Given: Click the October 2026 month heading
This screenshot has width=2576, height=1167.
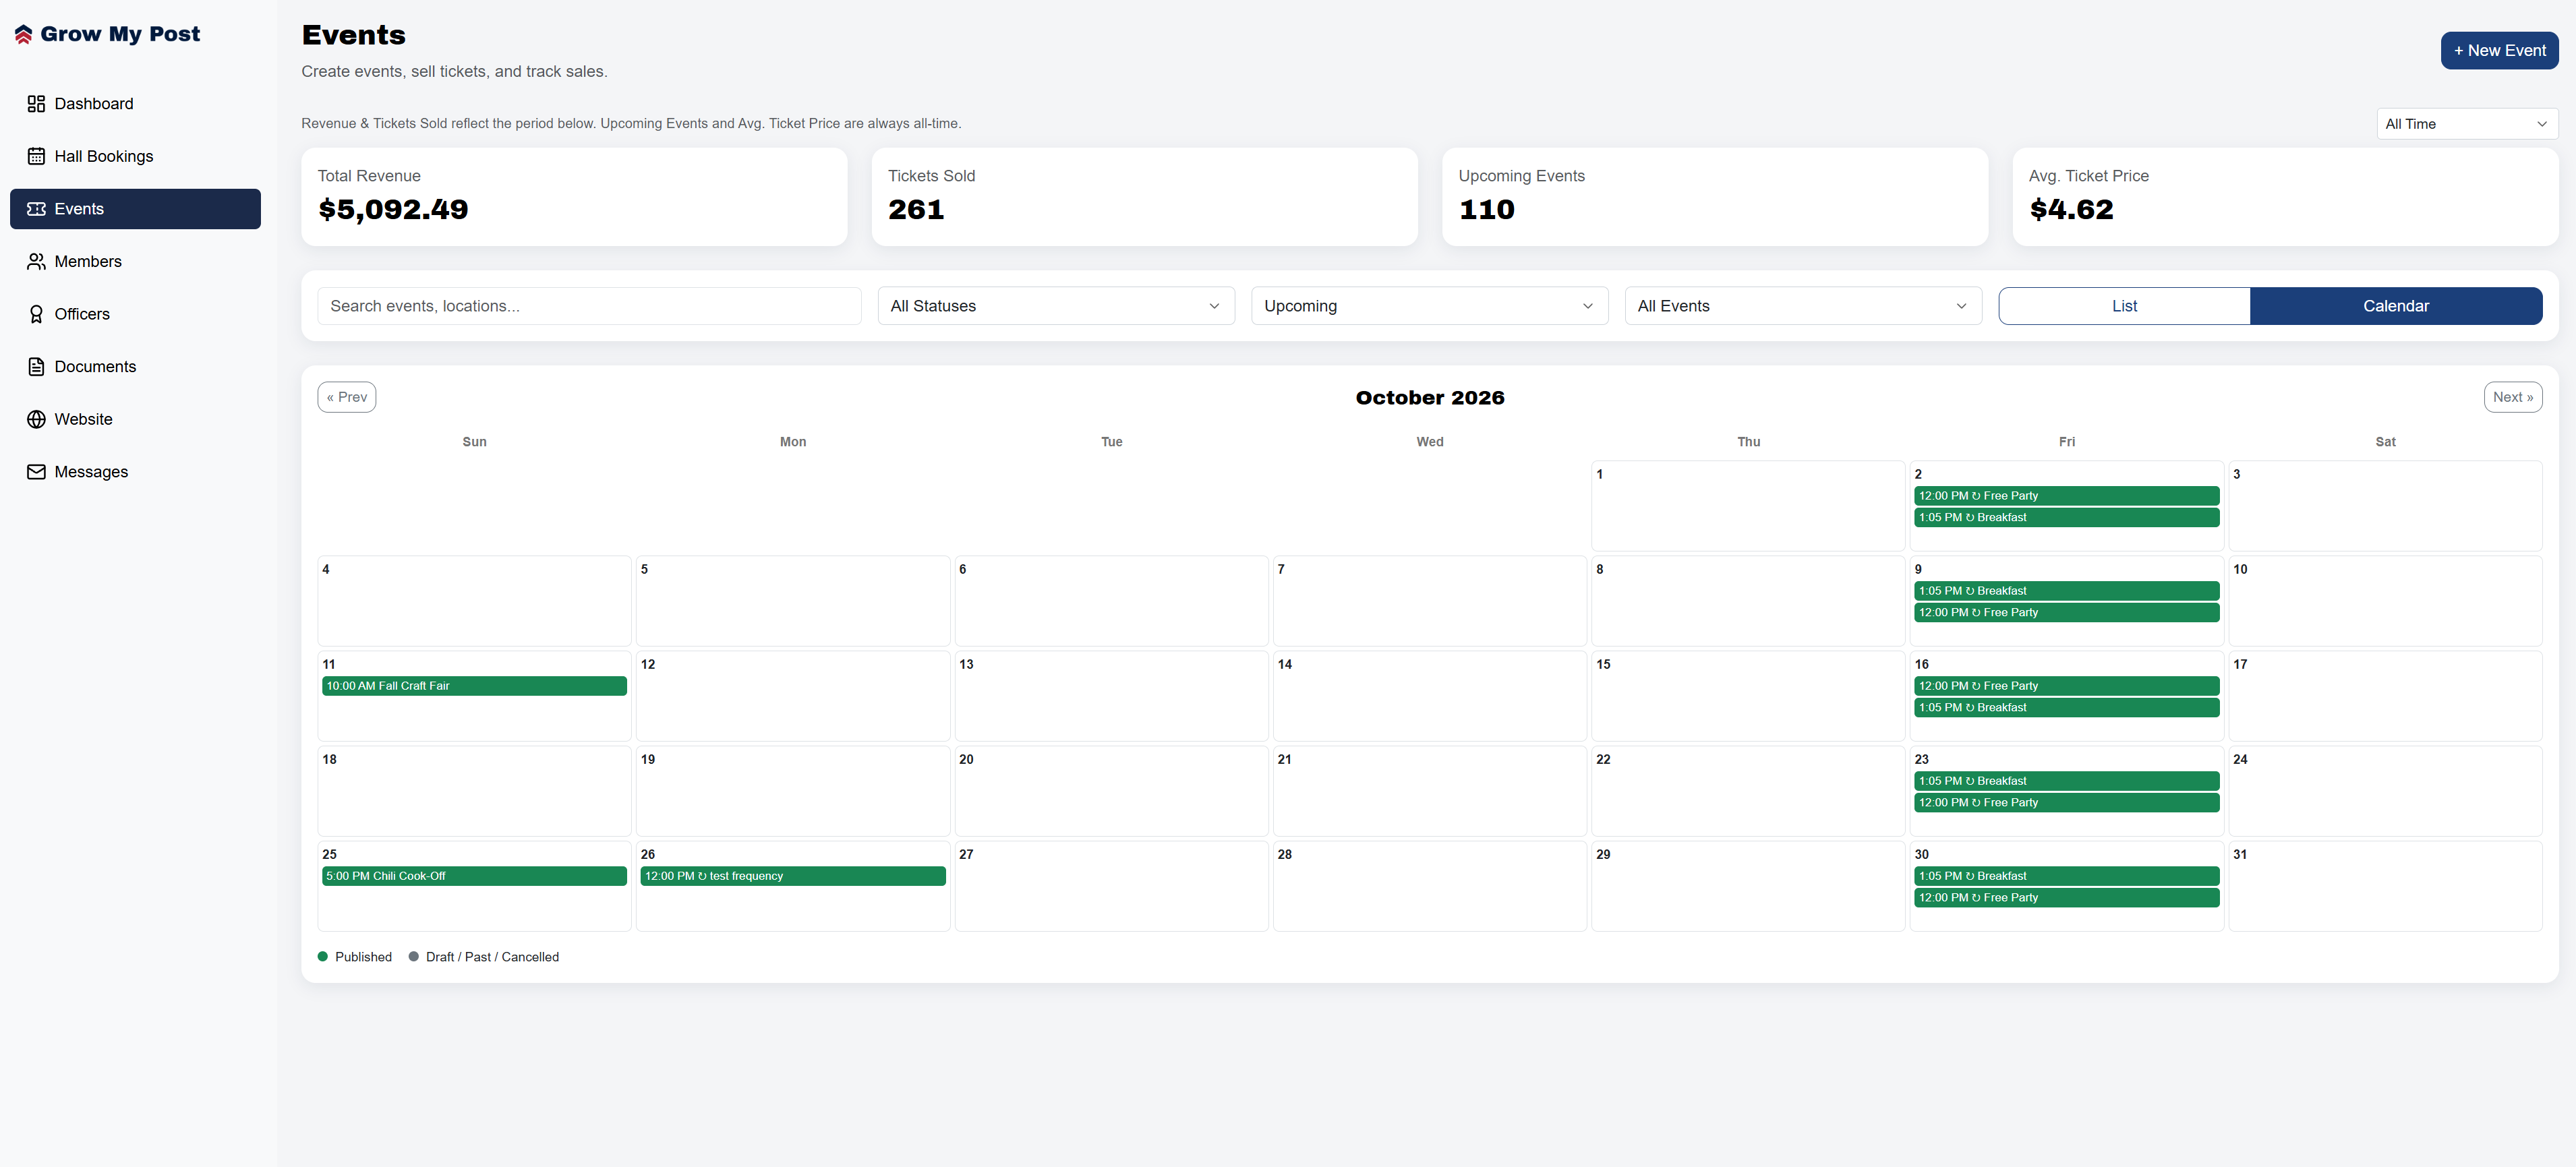Looking at the screenshot, I should pos(1429,398).
